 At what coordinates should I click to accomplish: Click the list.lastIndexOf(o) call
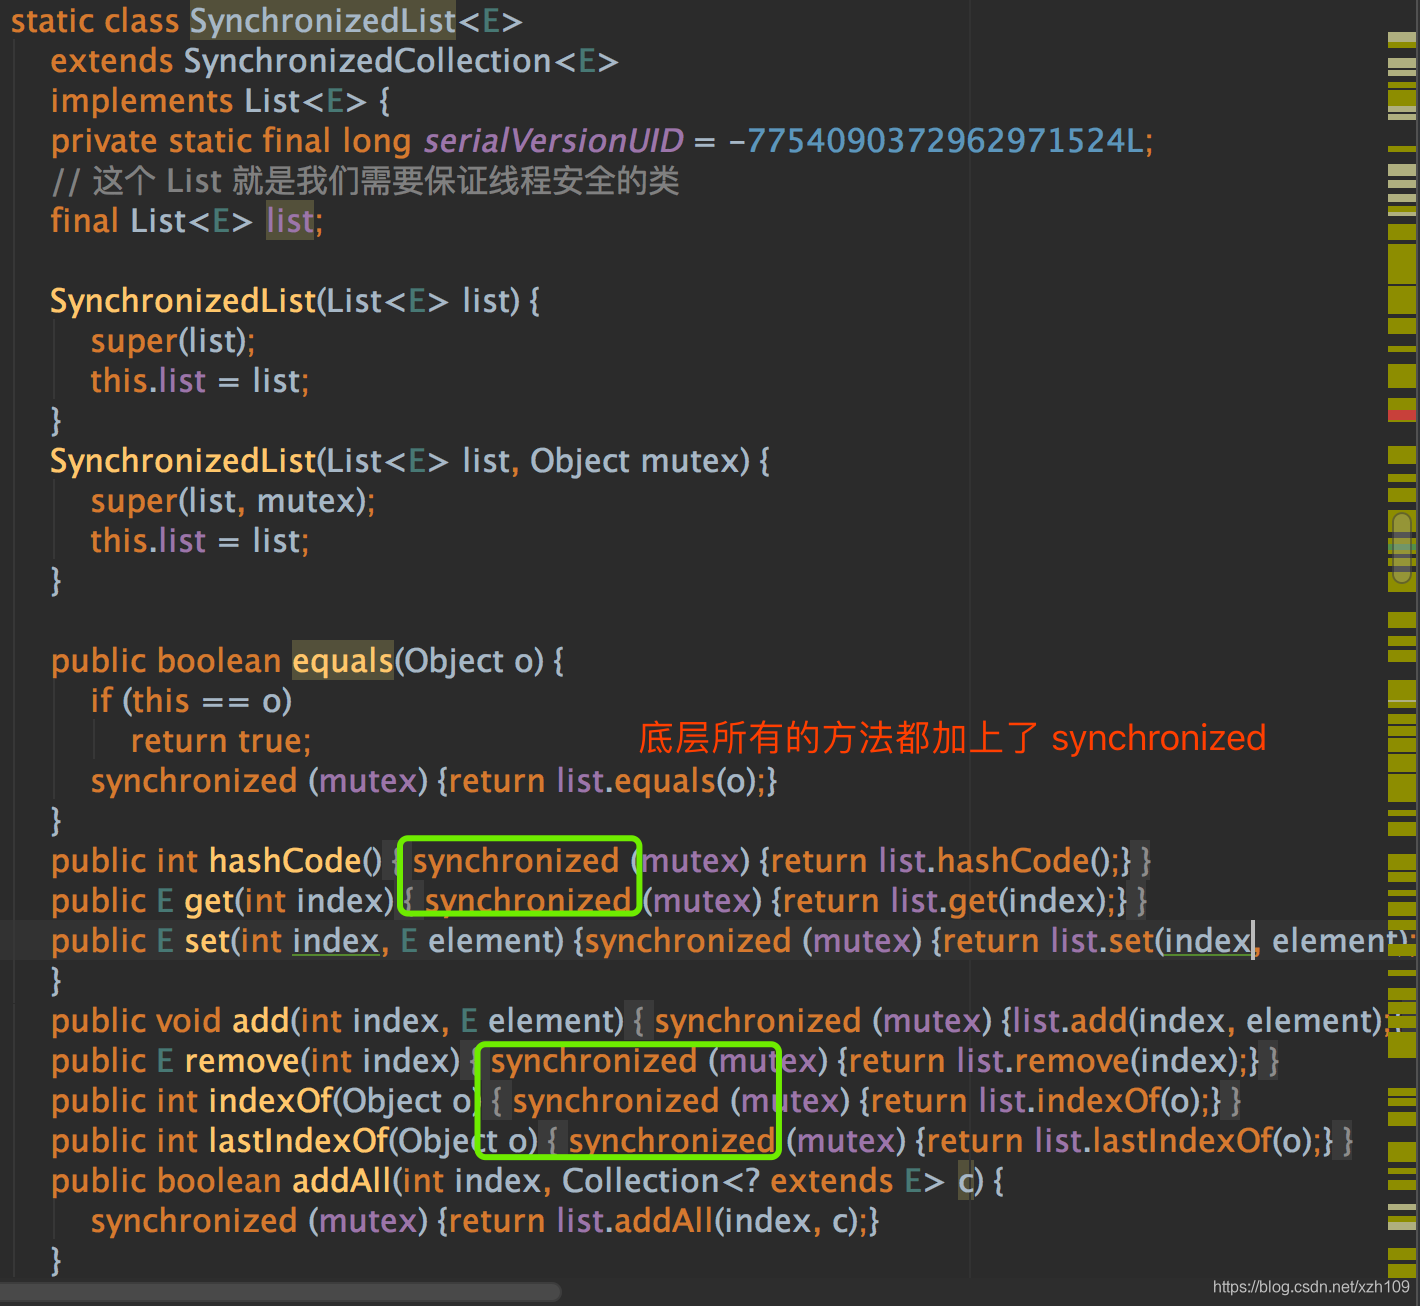[1173, 1141]
